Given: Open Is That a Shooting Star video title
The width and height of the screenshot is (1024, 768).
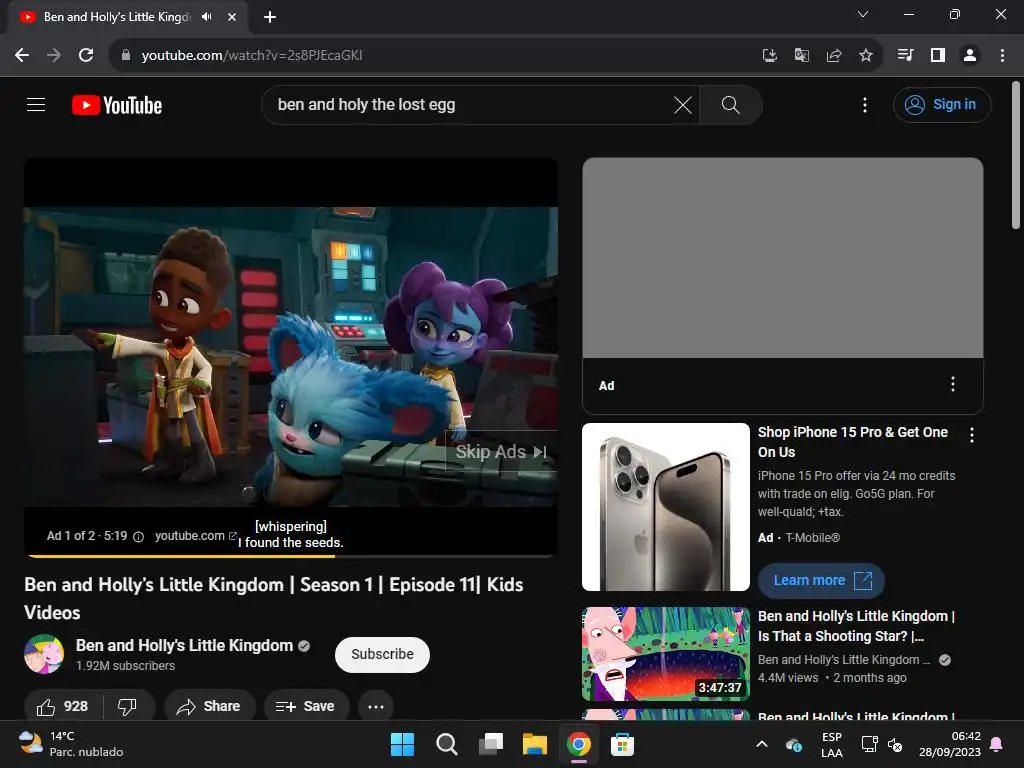Looking at the screenshot, I should pos(856,626).
